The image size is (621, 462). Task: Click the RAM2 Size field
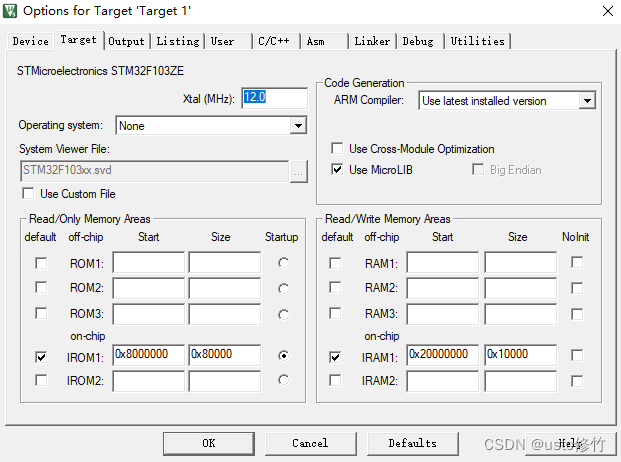[520, 288]
